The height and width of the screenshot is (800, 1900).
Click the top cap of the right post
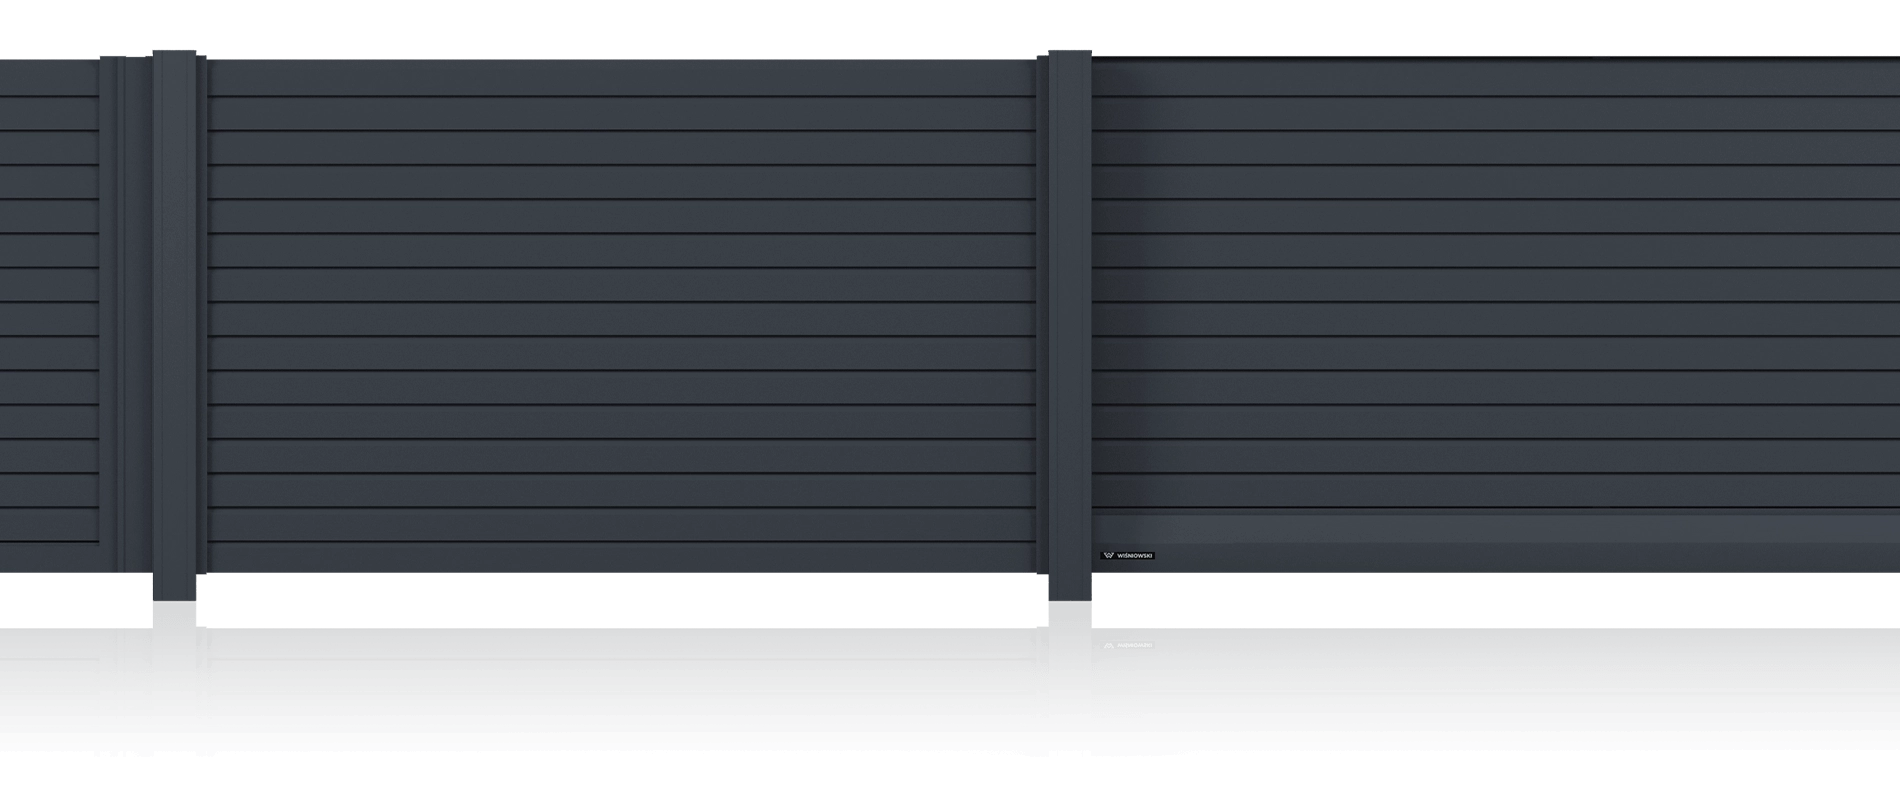(1070, 55)
